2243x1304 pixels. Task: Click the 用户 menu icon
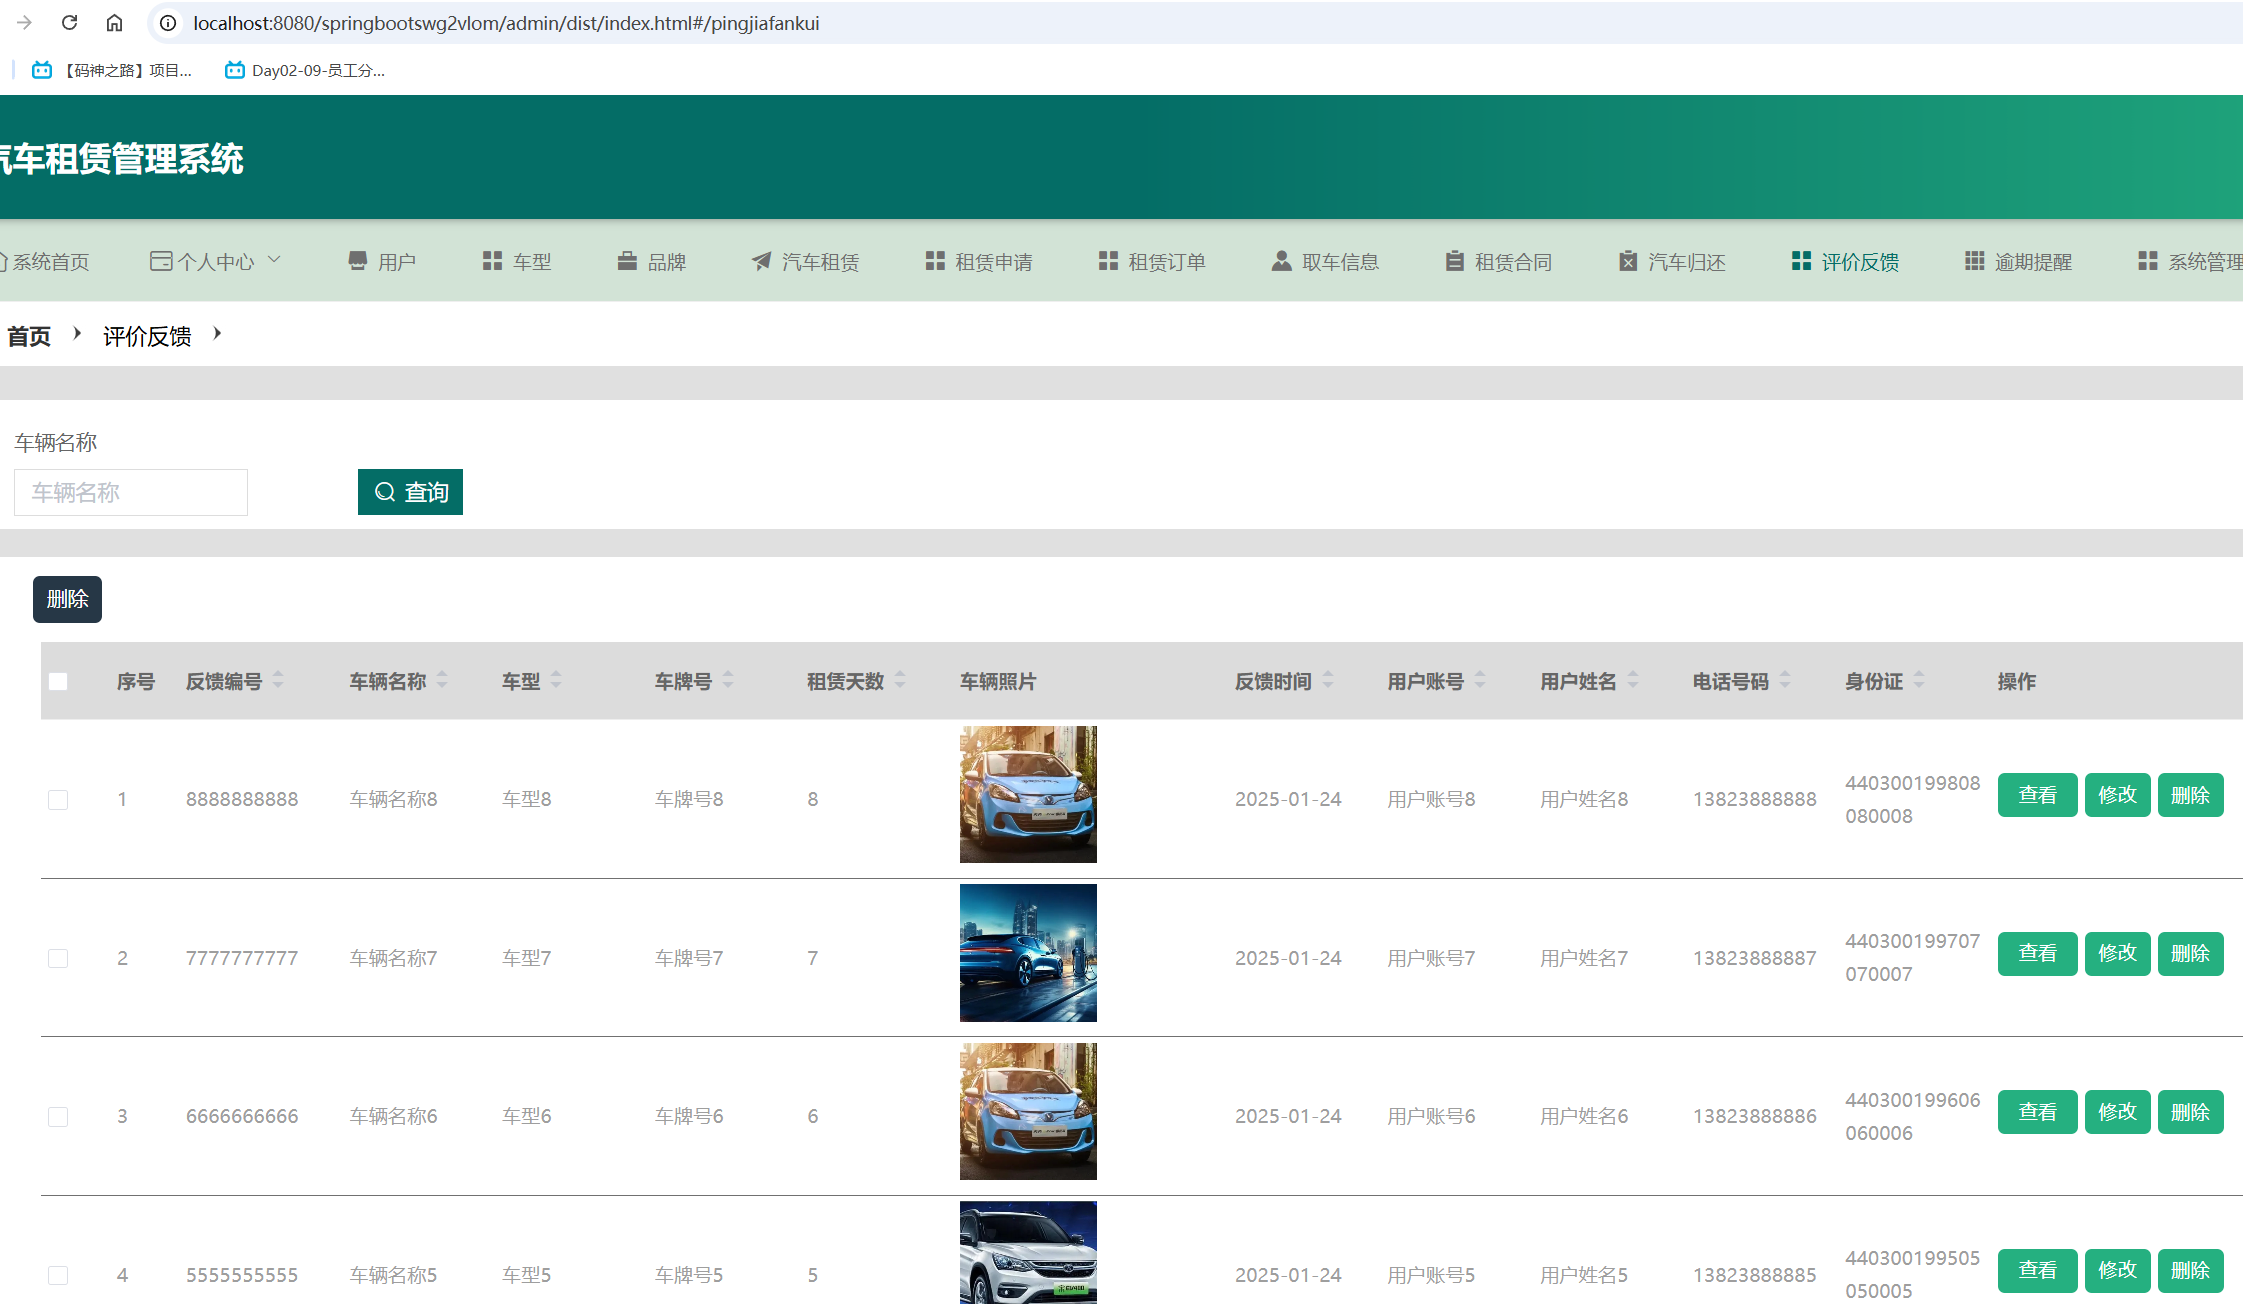[357, 261]
